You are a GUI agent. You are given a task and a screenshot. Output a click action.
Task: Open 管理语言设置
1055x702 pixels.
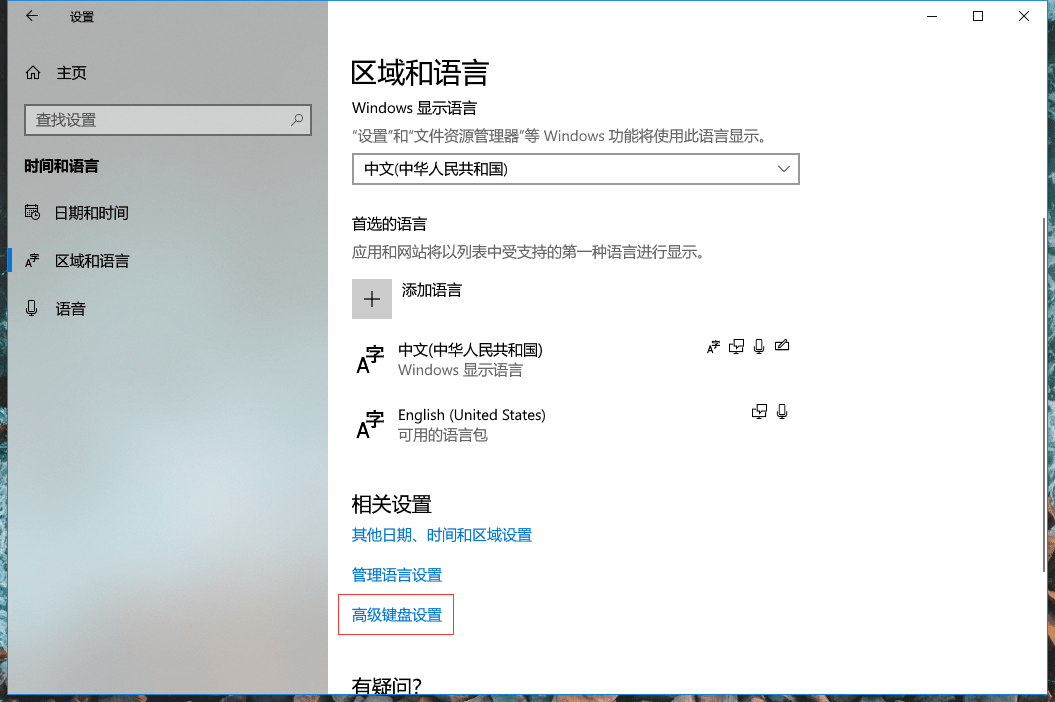point(397,574)
